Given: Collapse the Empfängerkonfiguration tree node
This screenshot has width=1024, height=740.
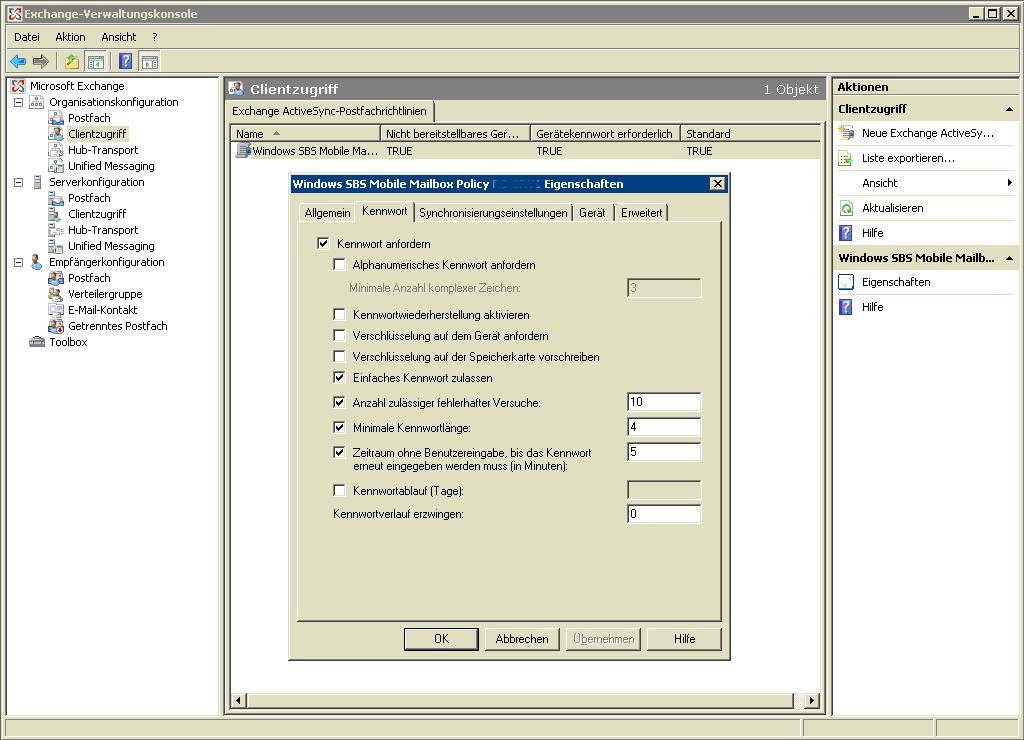Looking at the screenshot, I should click(18, 263).
